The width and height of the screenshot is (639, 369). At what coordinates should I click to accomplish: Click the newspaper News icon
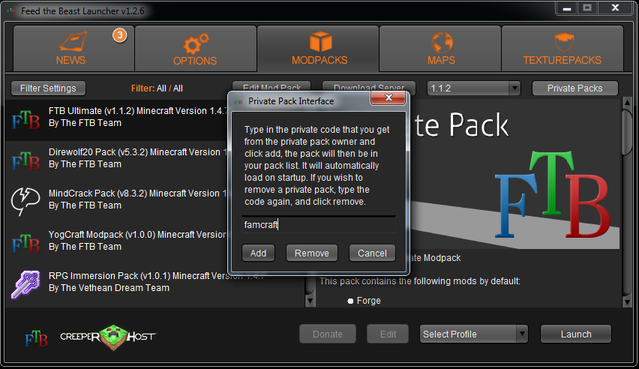coord(73,42)
